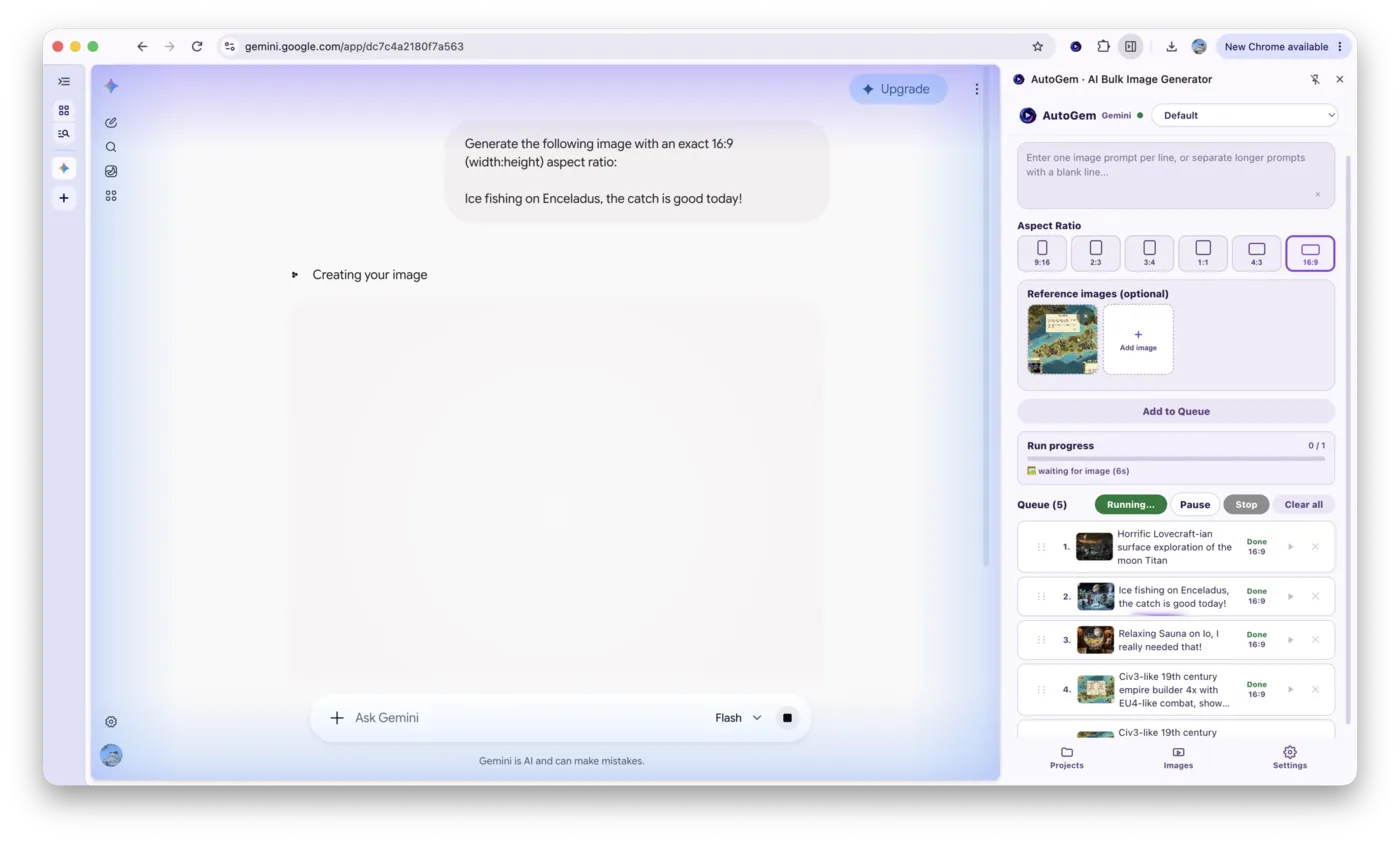Reload the Gemini page
Screen dimensions: 1400x842
point(197,46)
